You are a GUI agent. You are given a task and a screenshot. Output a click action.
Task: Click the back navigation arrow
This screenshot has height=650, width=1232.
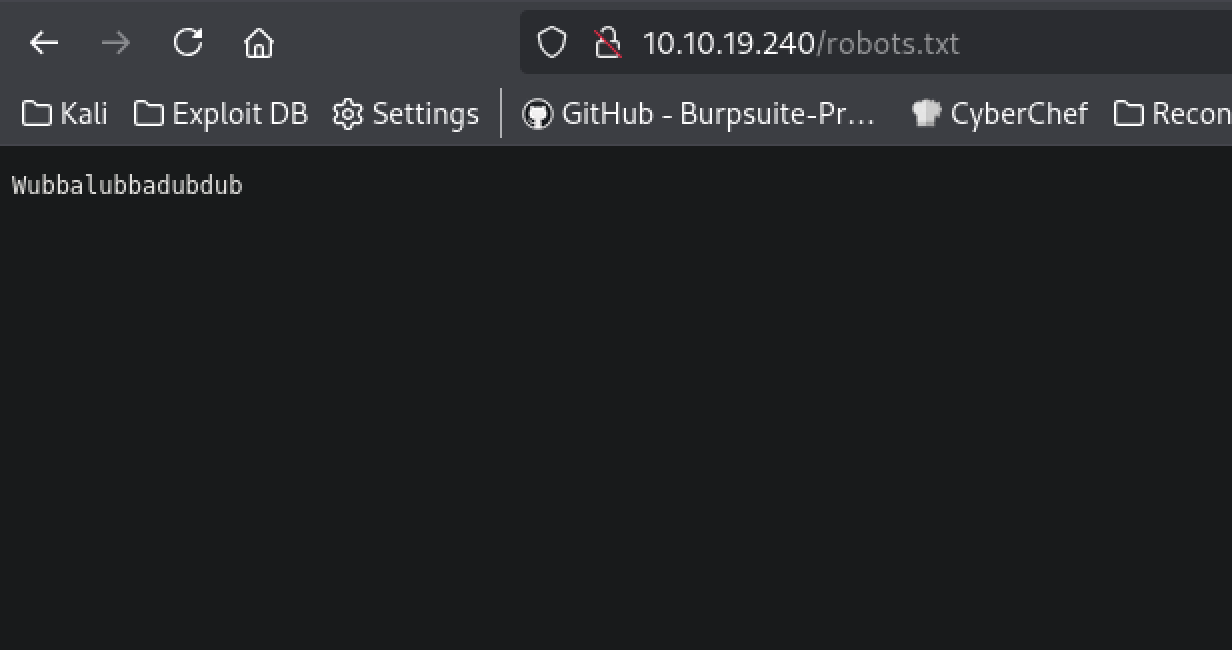[x=42, y=43]
